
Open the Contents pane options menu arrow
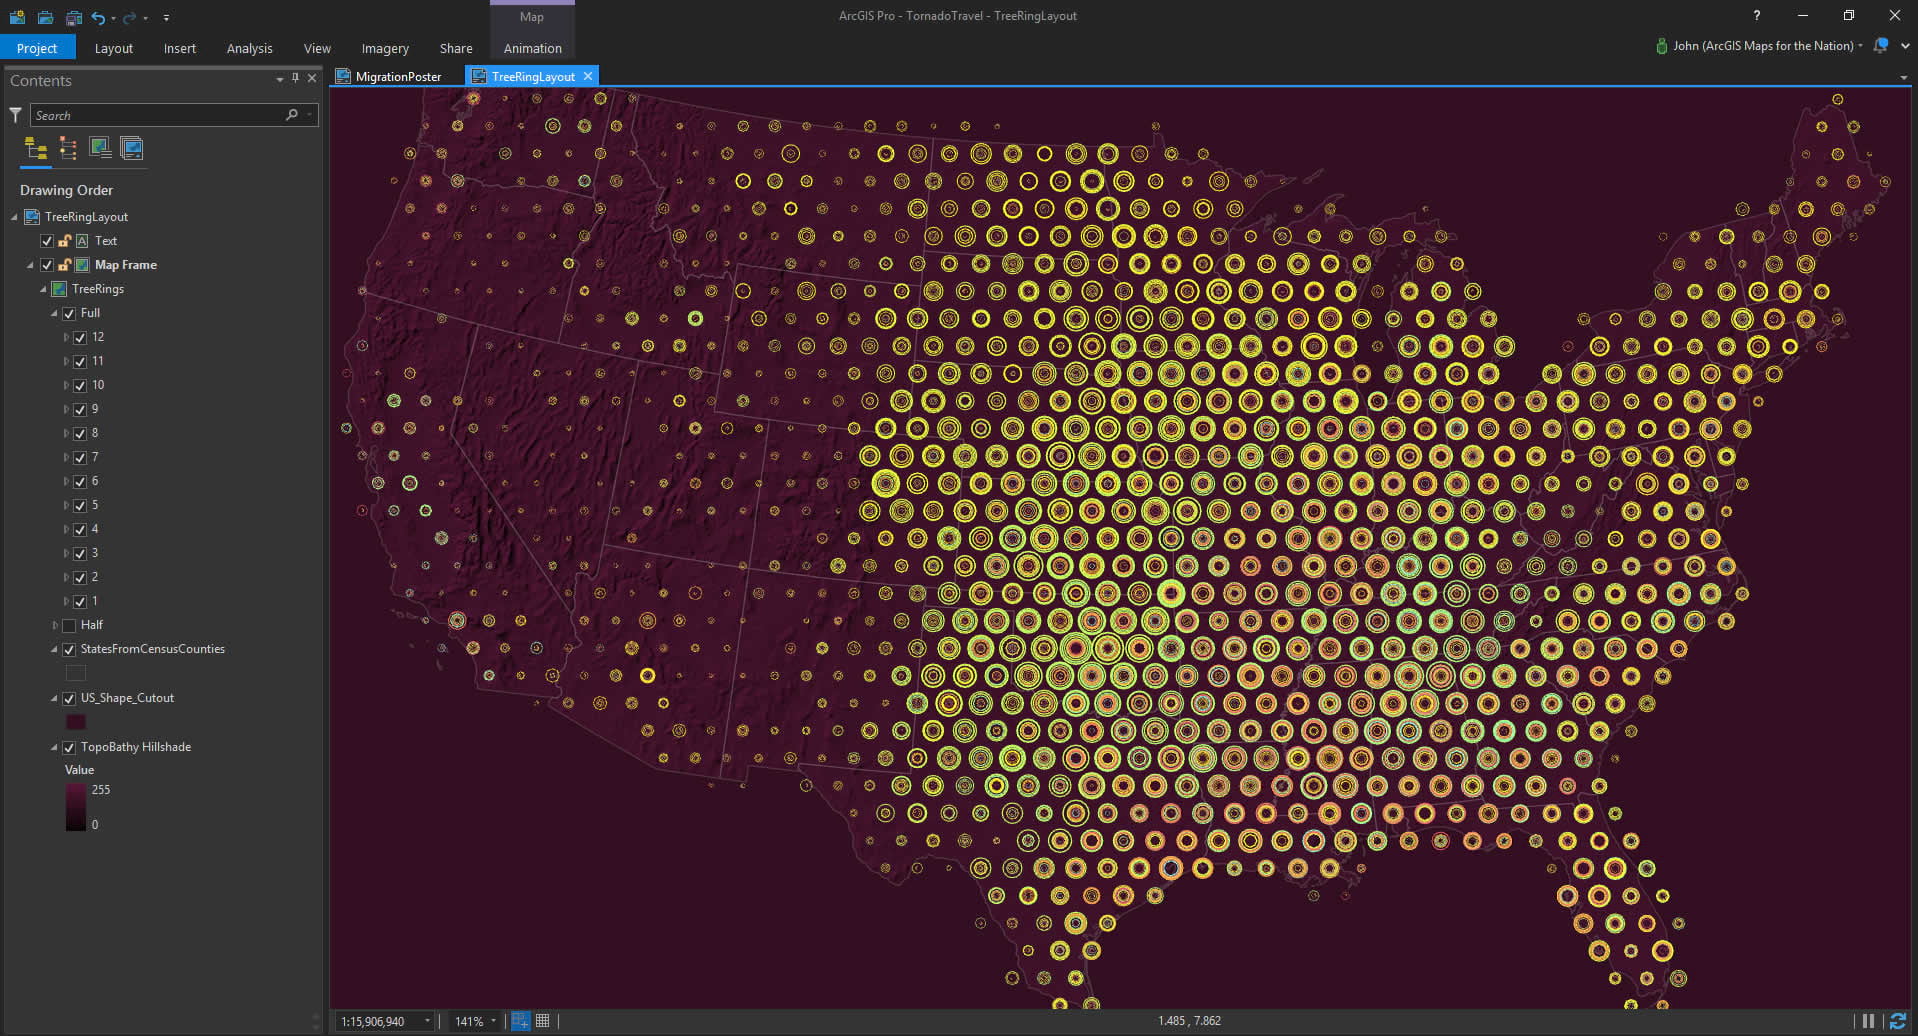(x=280, y=79)
